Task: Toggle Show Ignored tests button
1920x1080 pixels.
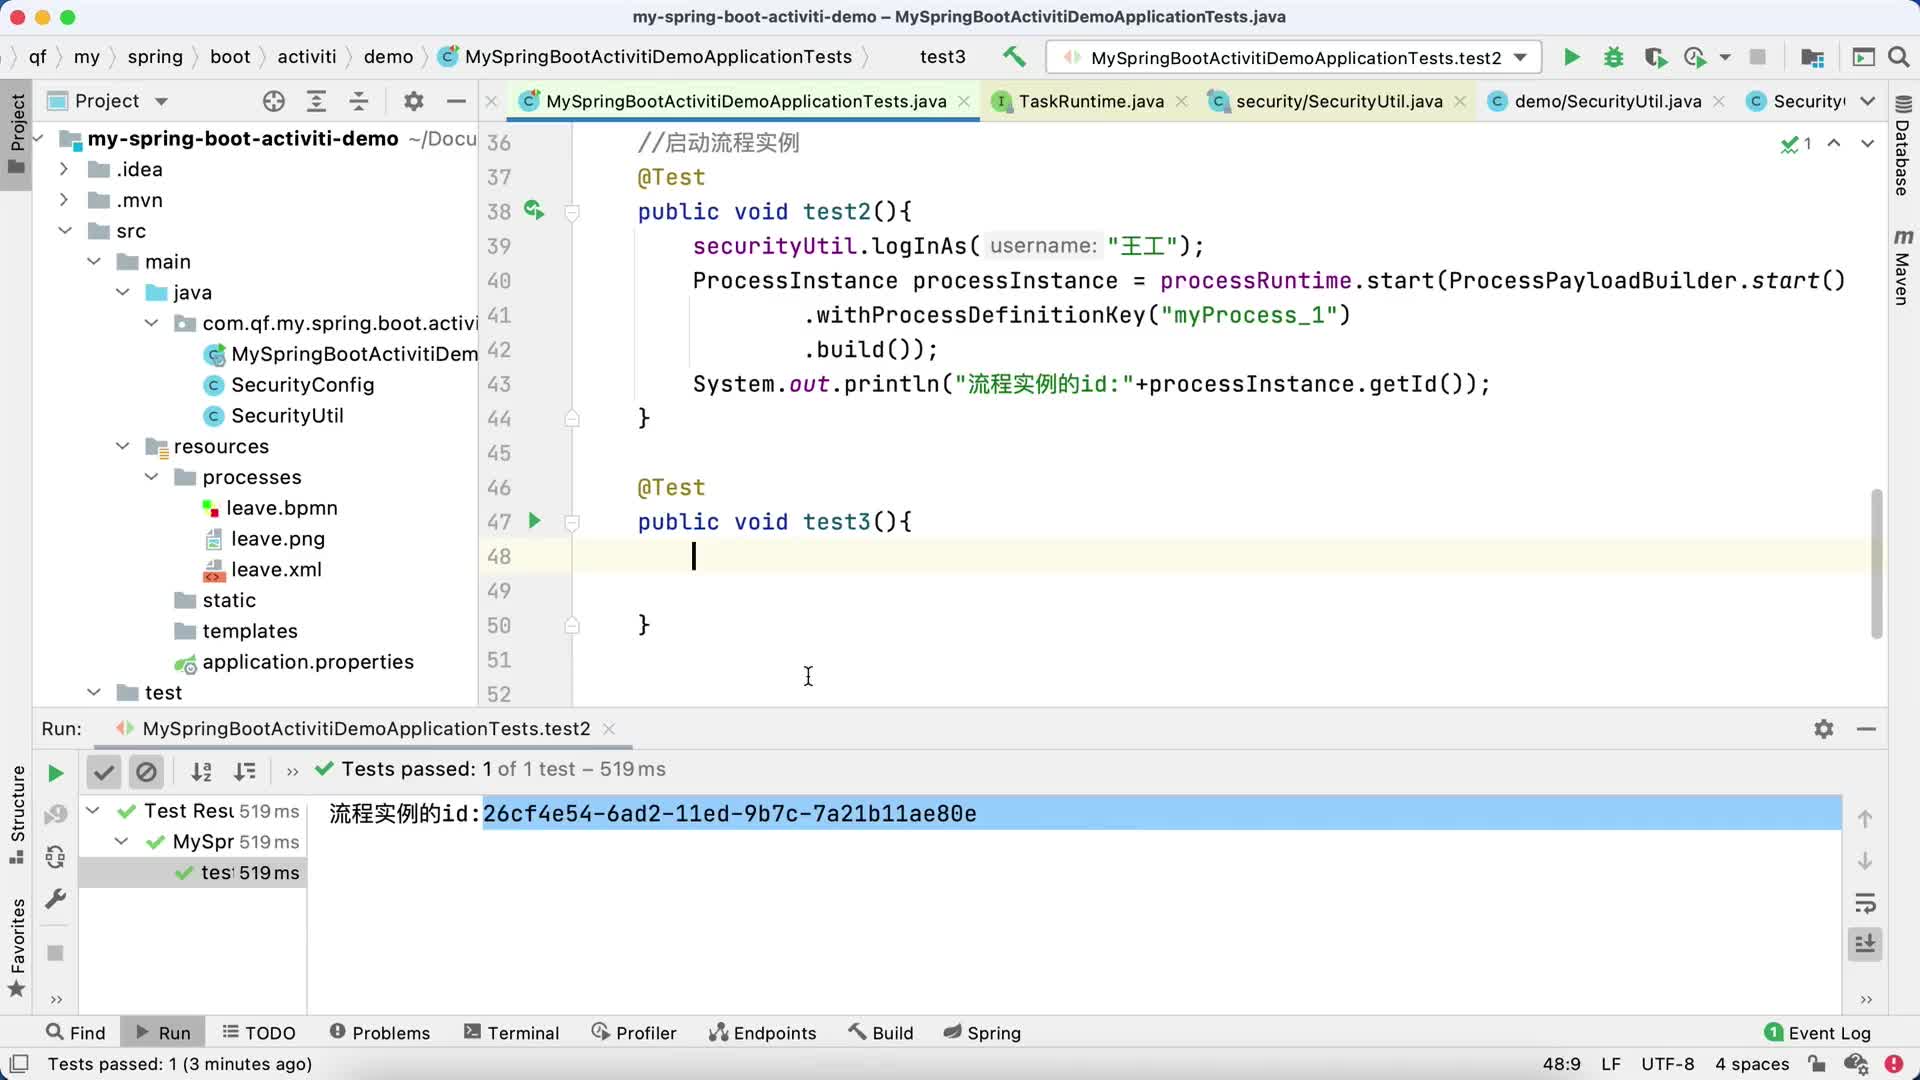Action: tap(146, 771)
